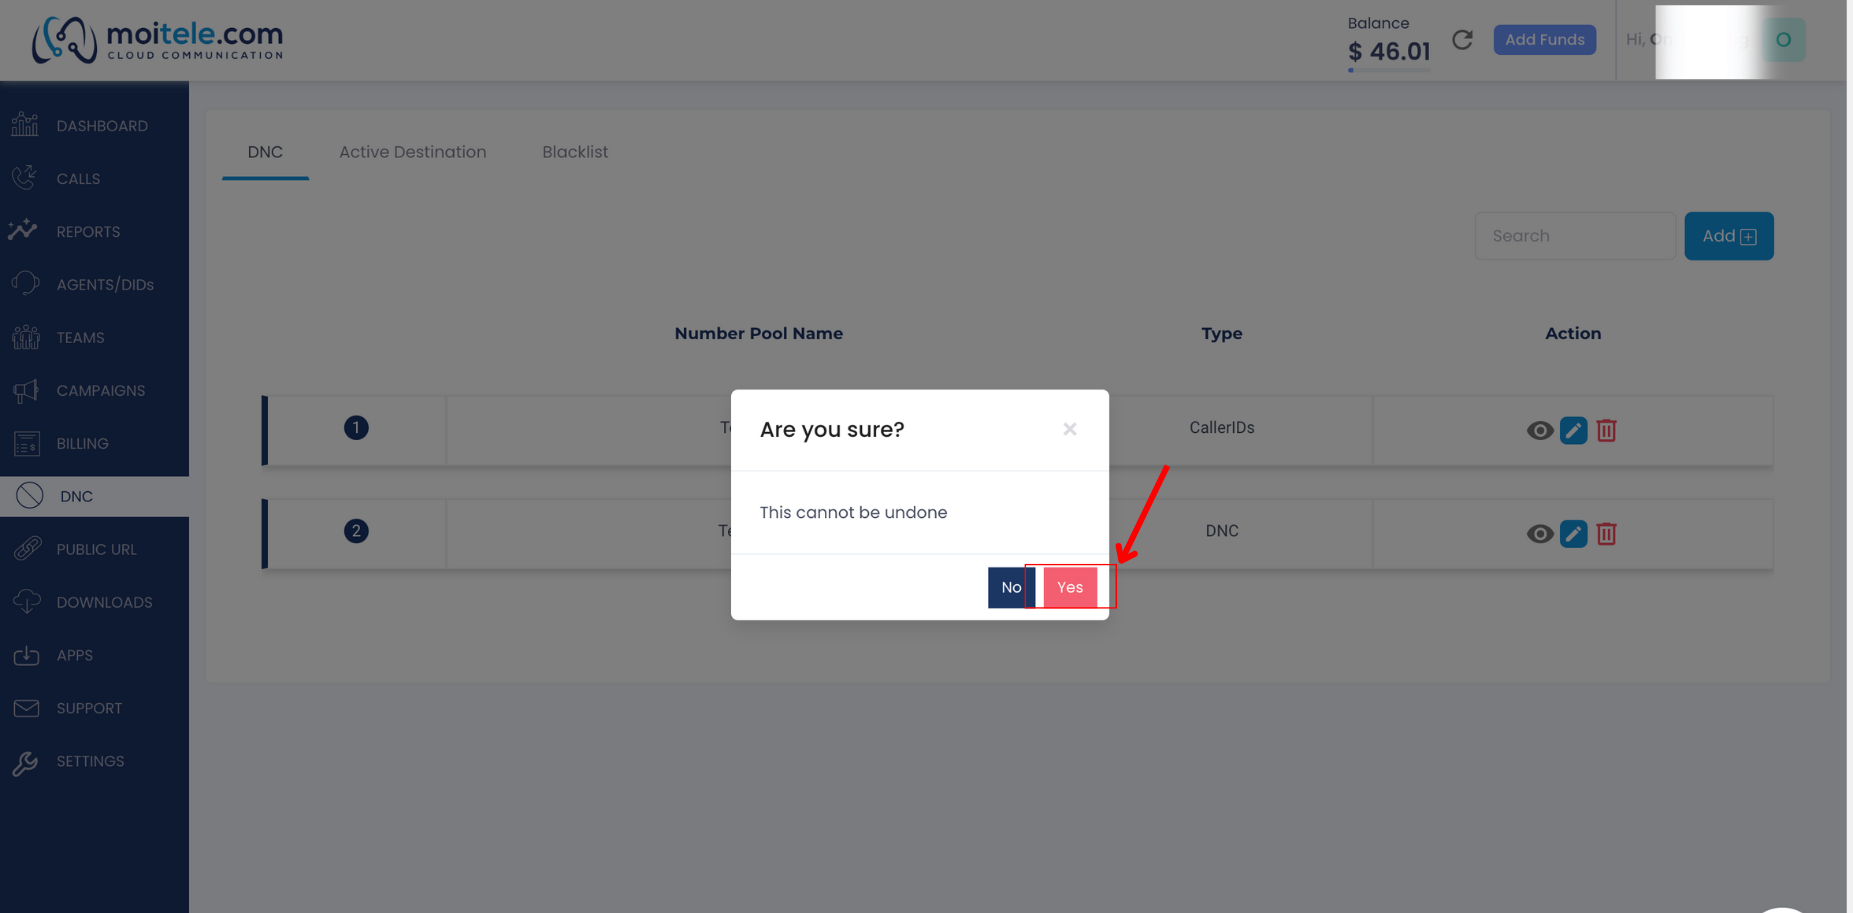Switch to the Blacklist tab

pos(575,152)
